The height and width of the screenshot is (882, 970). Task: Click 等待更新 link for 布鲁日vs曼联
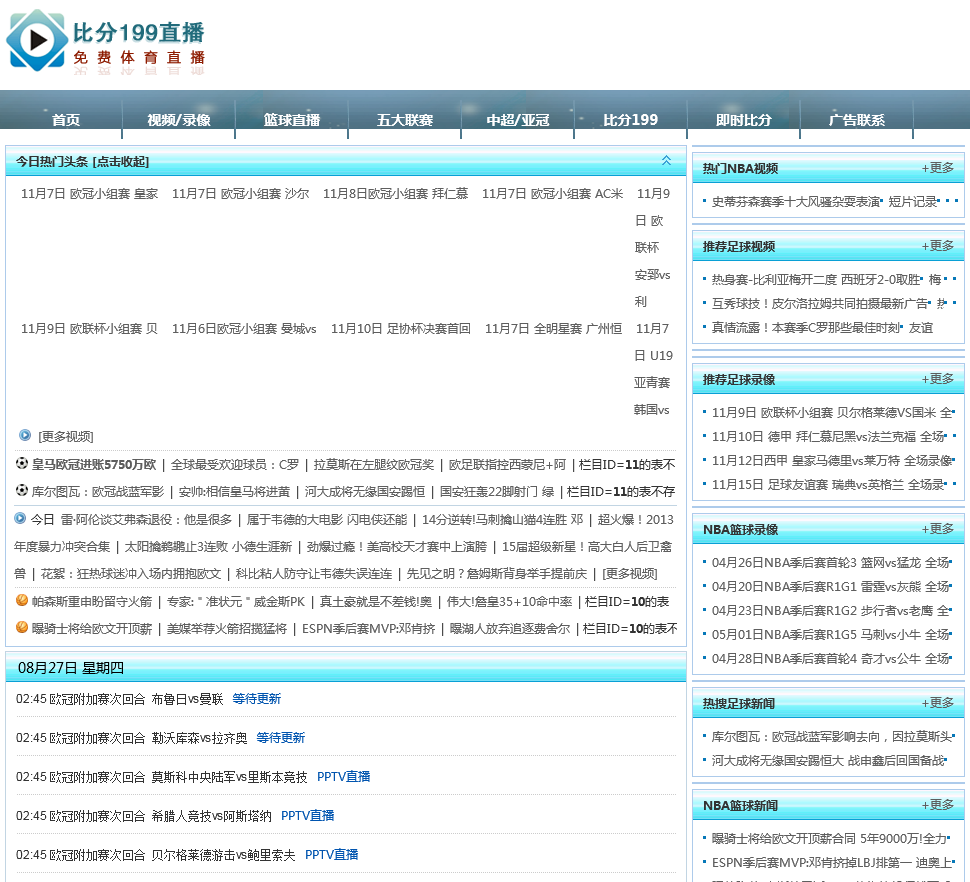coord(256,699)
